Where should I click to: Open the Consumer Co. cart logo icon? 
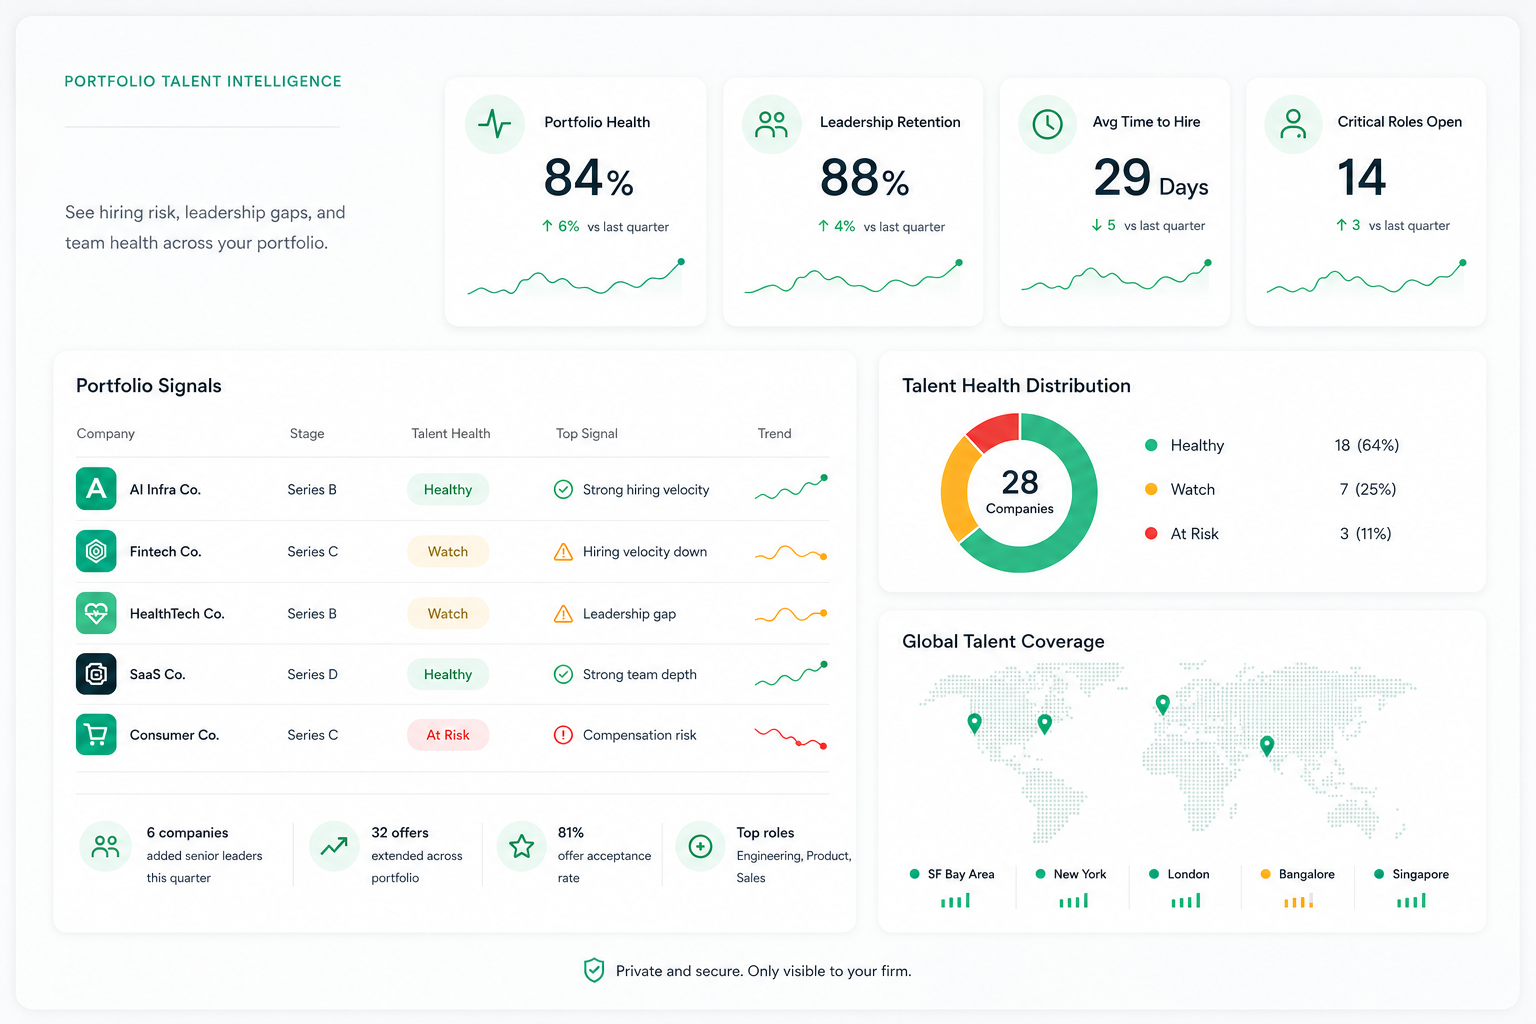tap(96, 735)
